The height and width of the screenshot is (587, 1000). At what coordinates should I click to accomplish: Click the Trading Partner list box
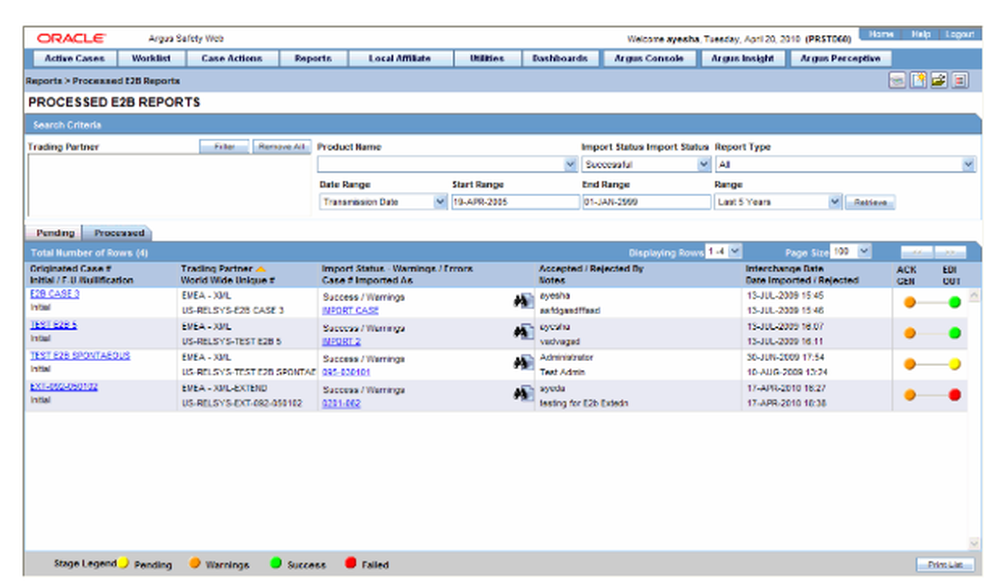pyautogui.click(x=169, y=185)
